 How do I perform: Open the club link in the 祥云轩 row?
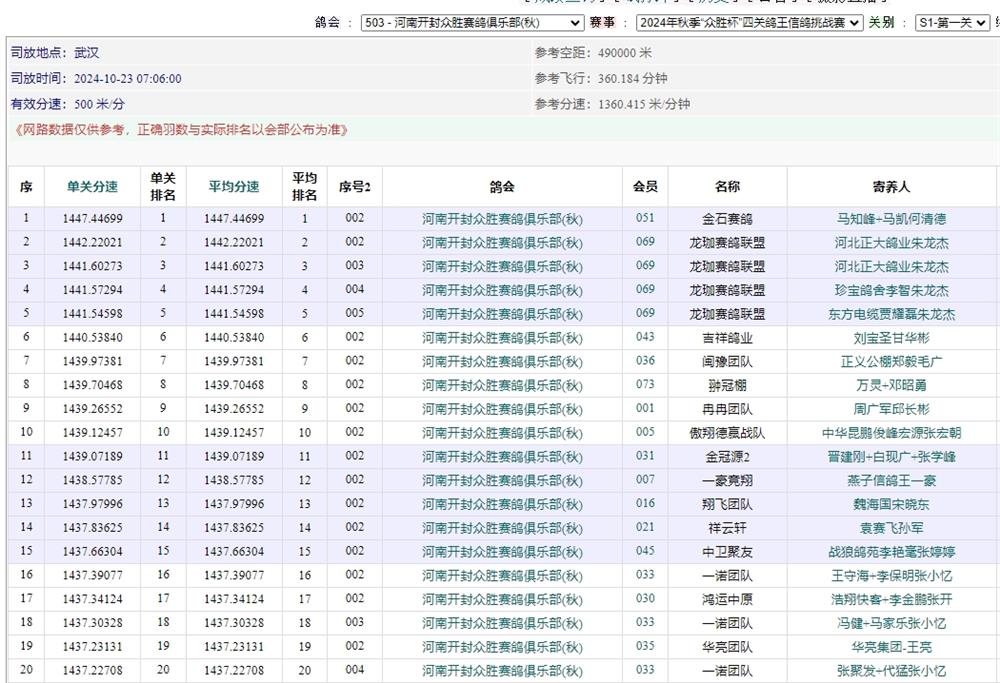(x=502, y=528)
